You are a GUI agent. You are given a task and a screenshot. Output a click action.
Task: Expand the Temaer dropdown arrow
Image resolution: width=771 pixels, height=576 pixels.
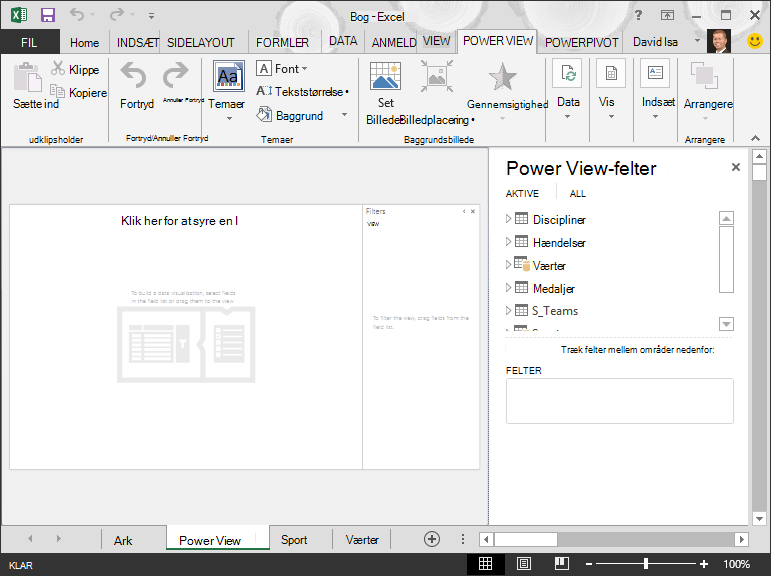[x=229, y=119]
